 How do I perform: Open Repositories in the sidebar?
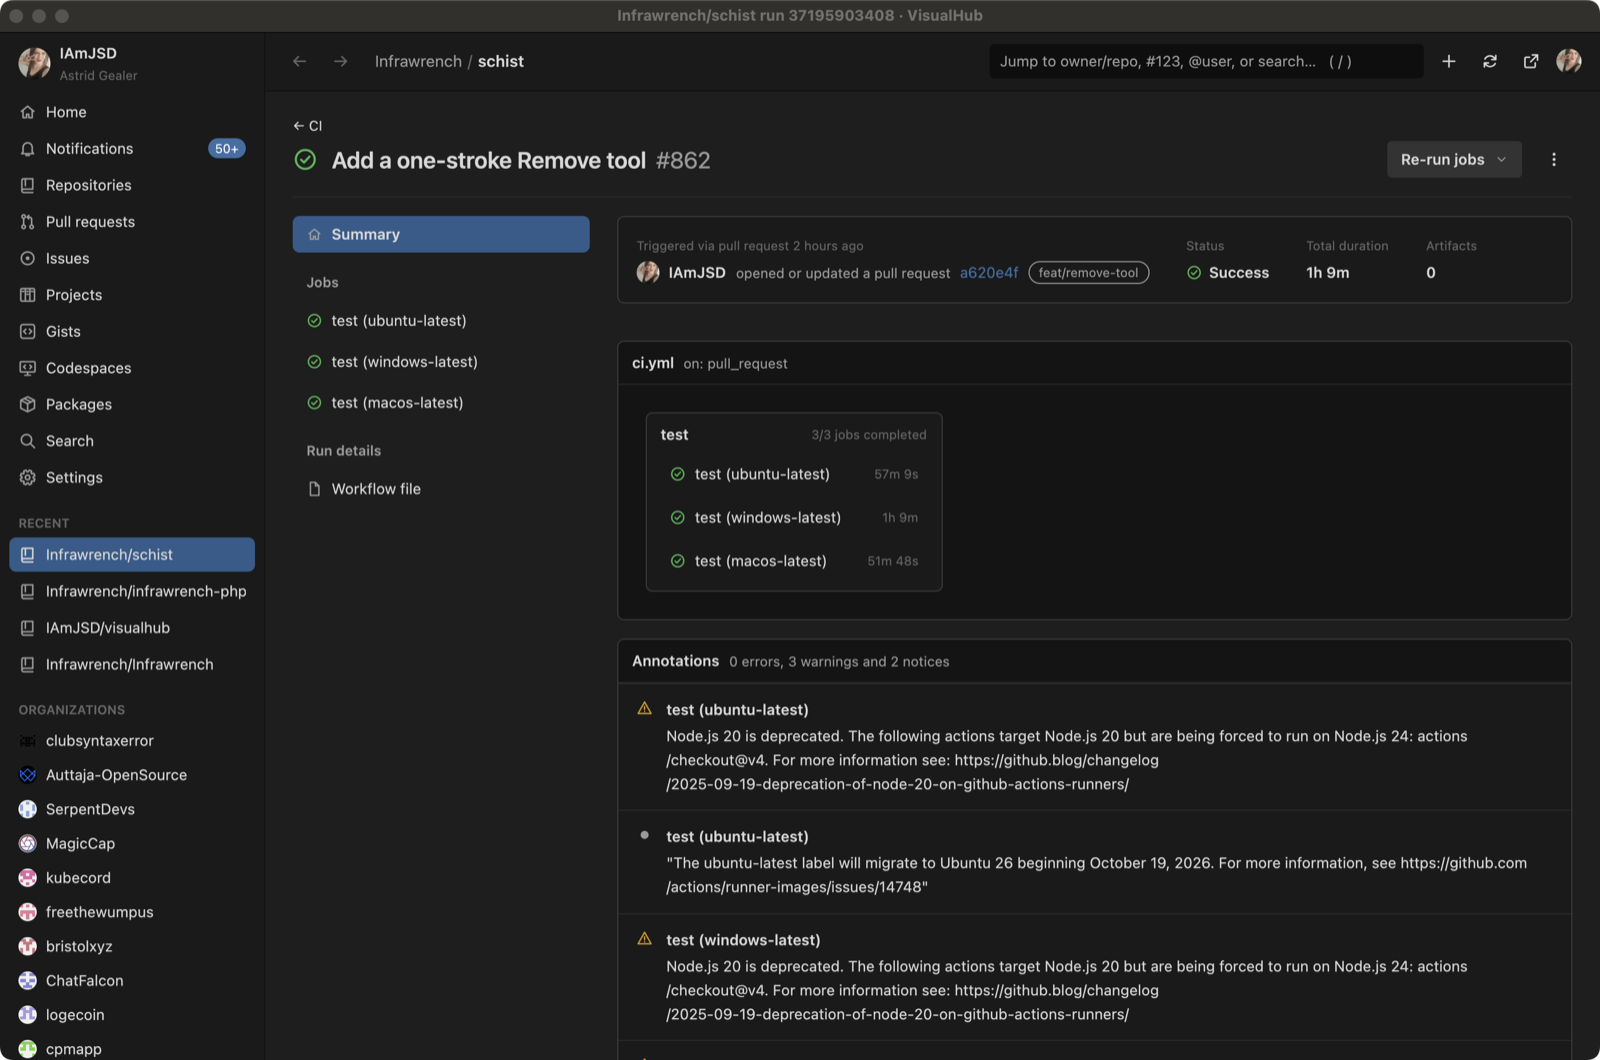pos(132,185)
